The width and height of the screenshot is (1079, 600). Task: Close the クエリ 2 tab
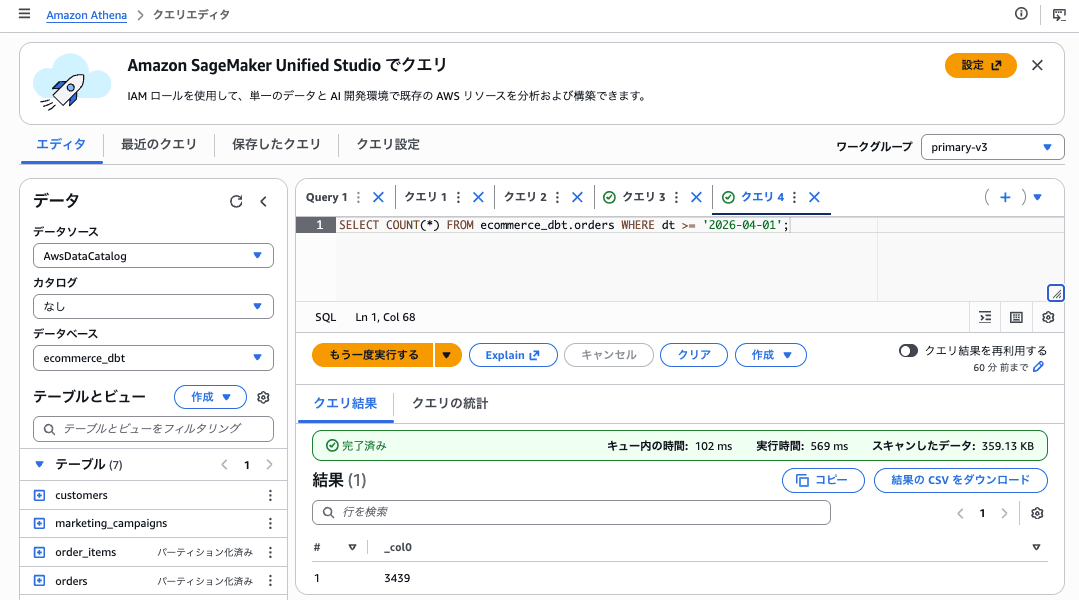577,197
